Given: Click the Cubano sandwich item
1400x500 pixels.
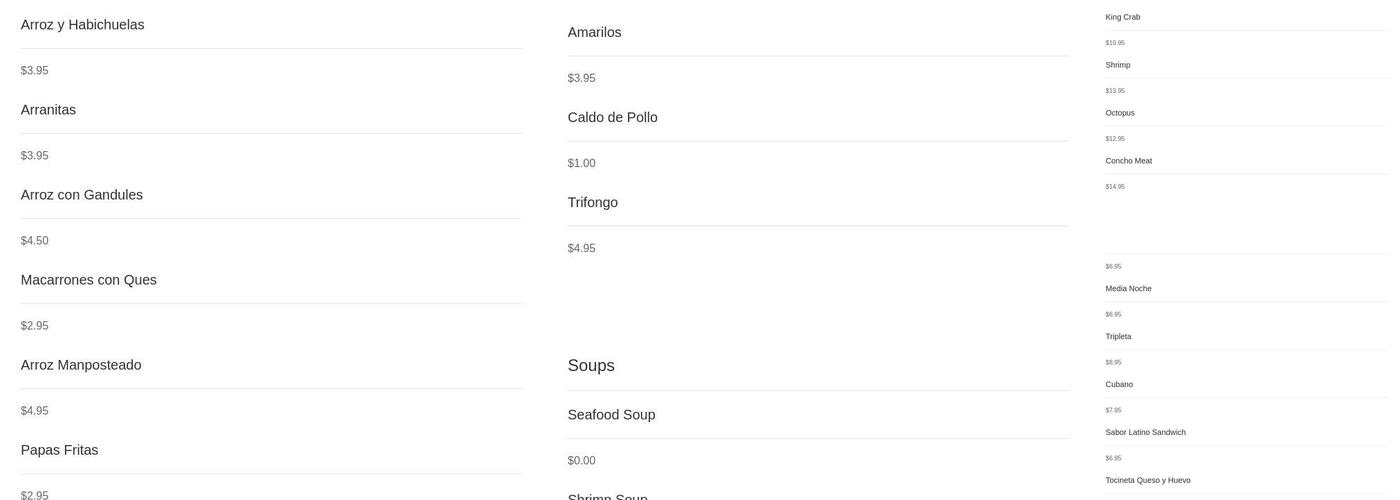Looking at the screenshot, I should pyautogui.click(x=1119, y=385).
